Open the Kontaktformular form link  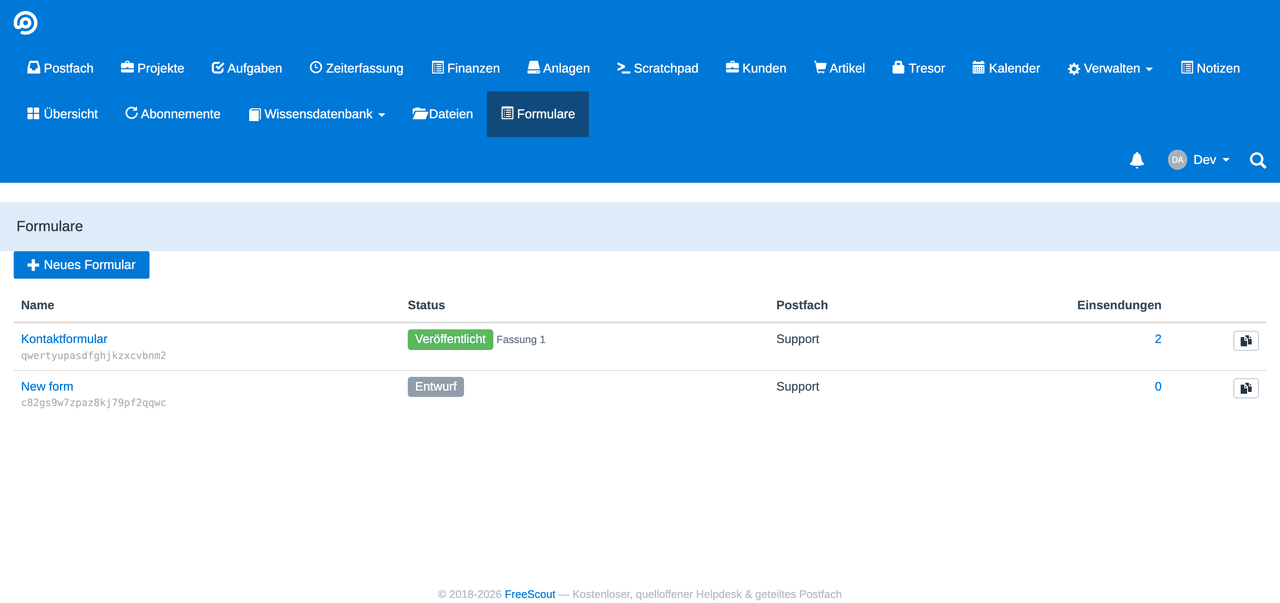64,339
